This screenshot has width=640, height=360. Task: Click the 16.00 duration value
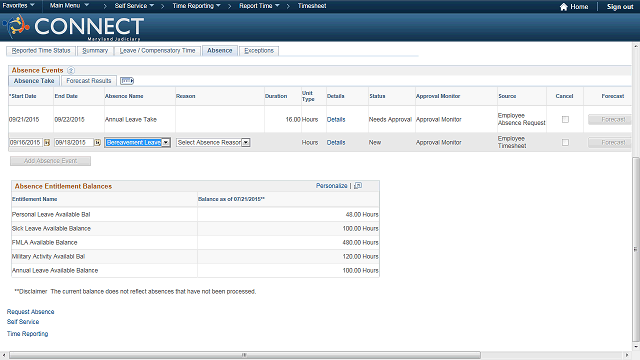293,120
